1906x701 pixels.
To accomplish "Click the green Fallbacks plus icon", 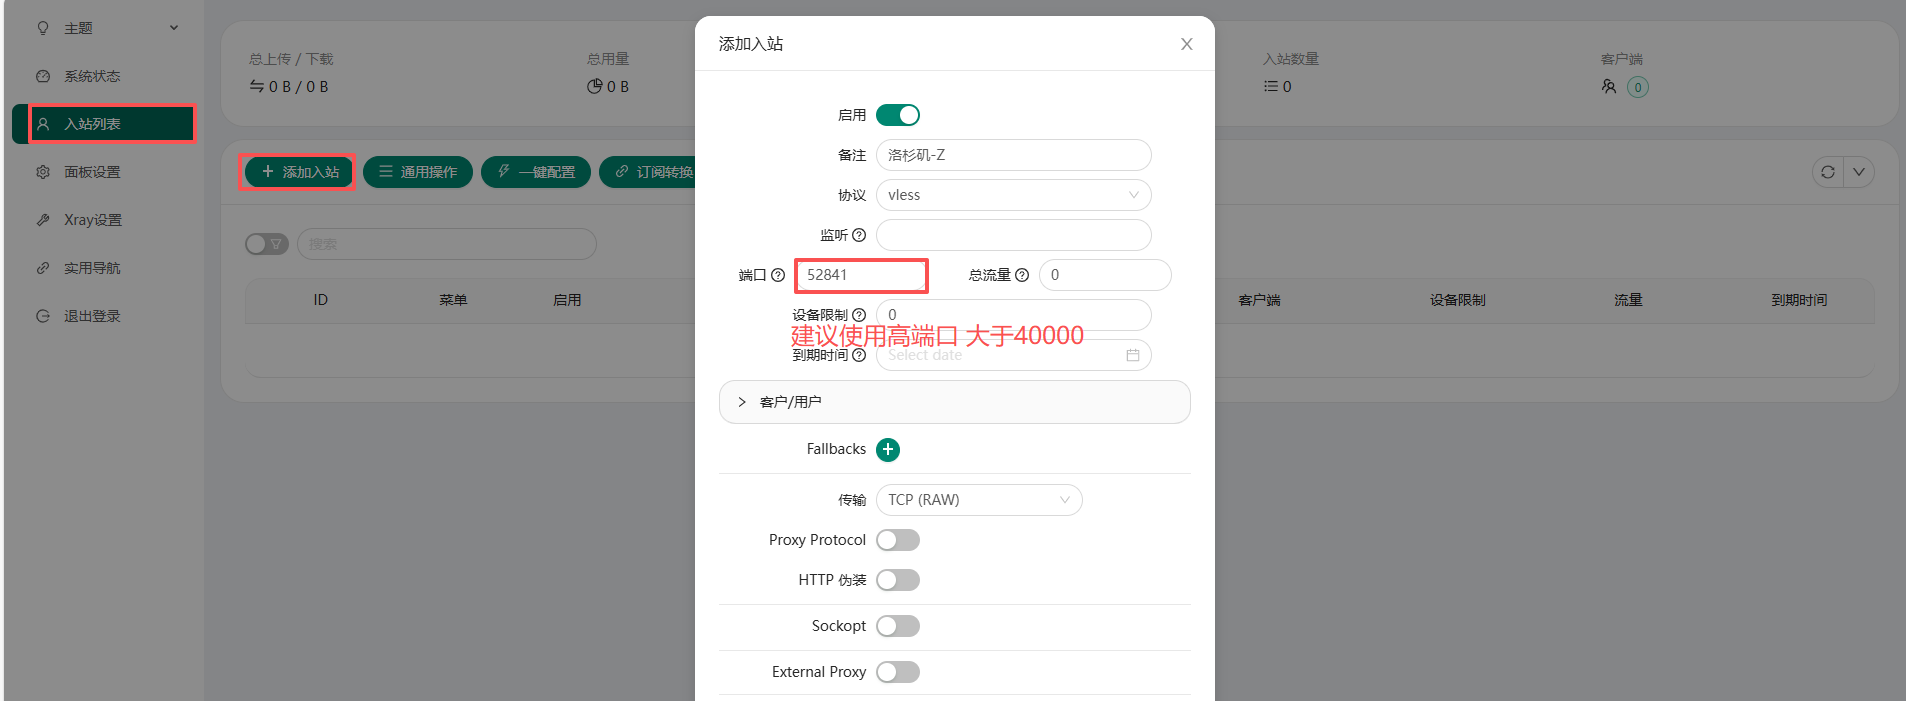I will (888, 450).
